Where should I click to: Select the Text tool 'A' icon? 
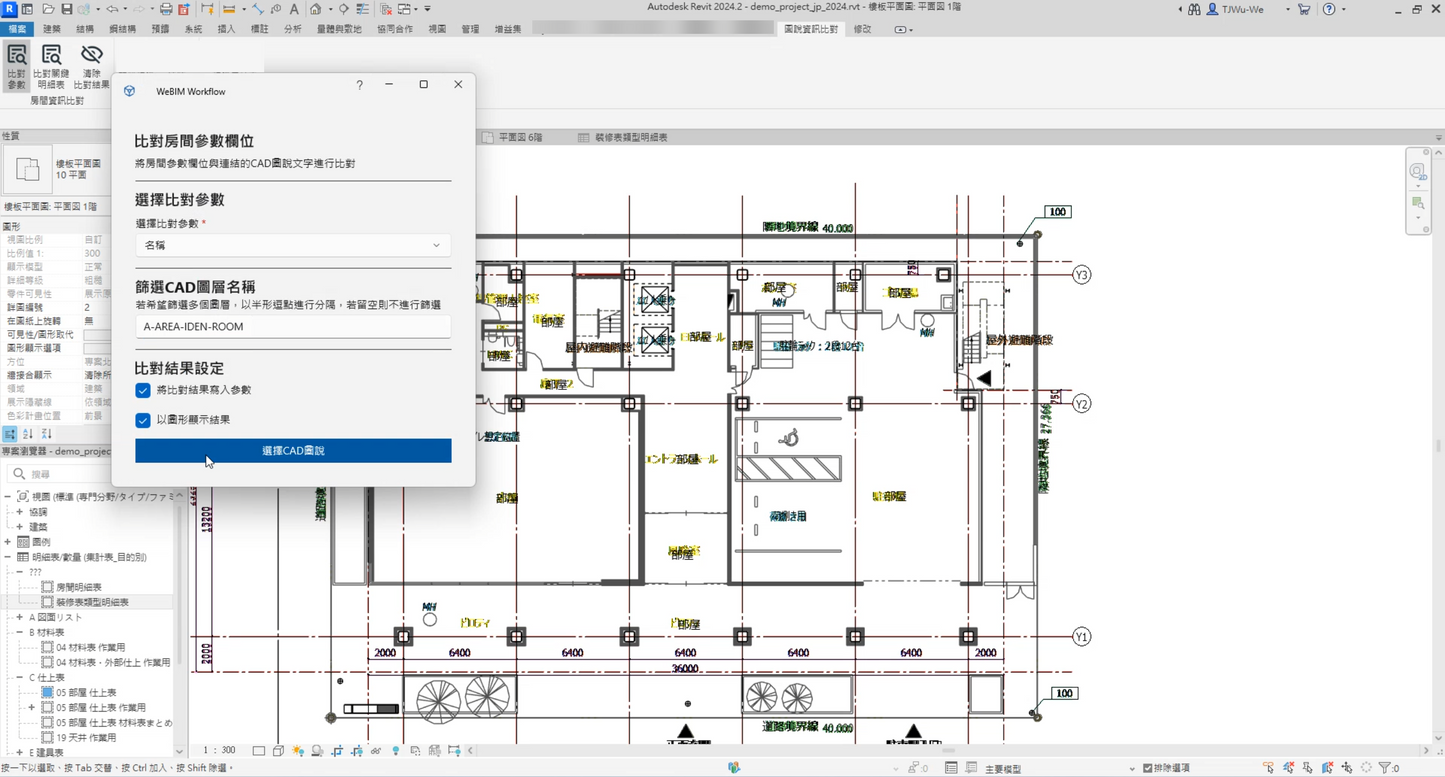click(x=294, y=9)
